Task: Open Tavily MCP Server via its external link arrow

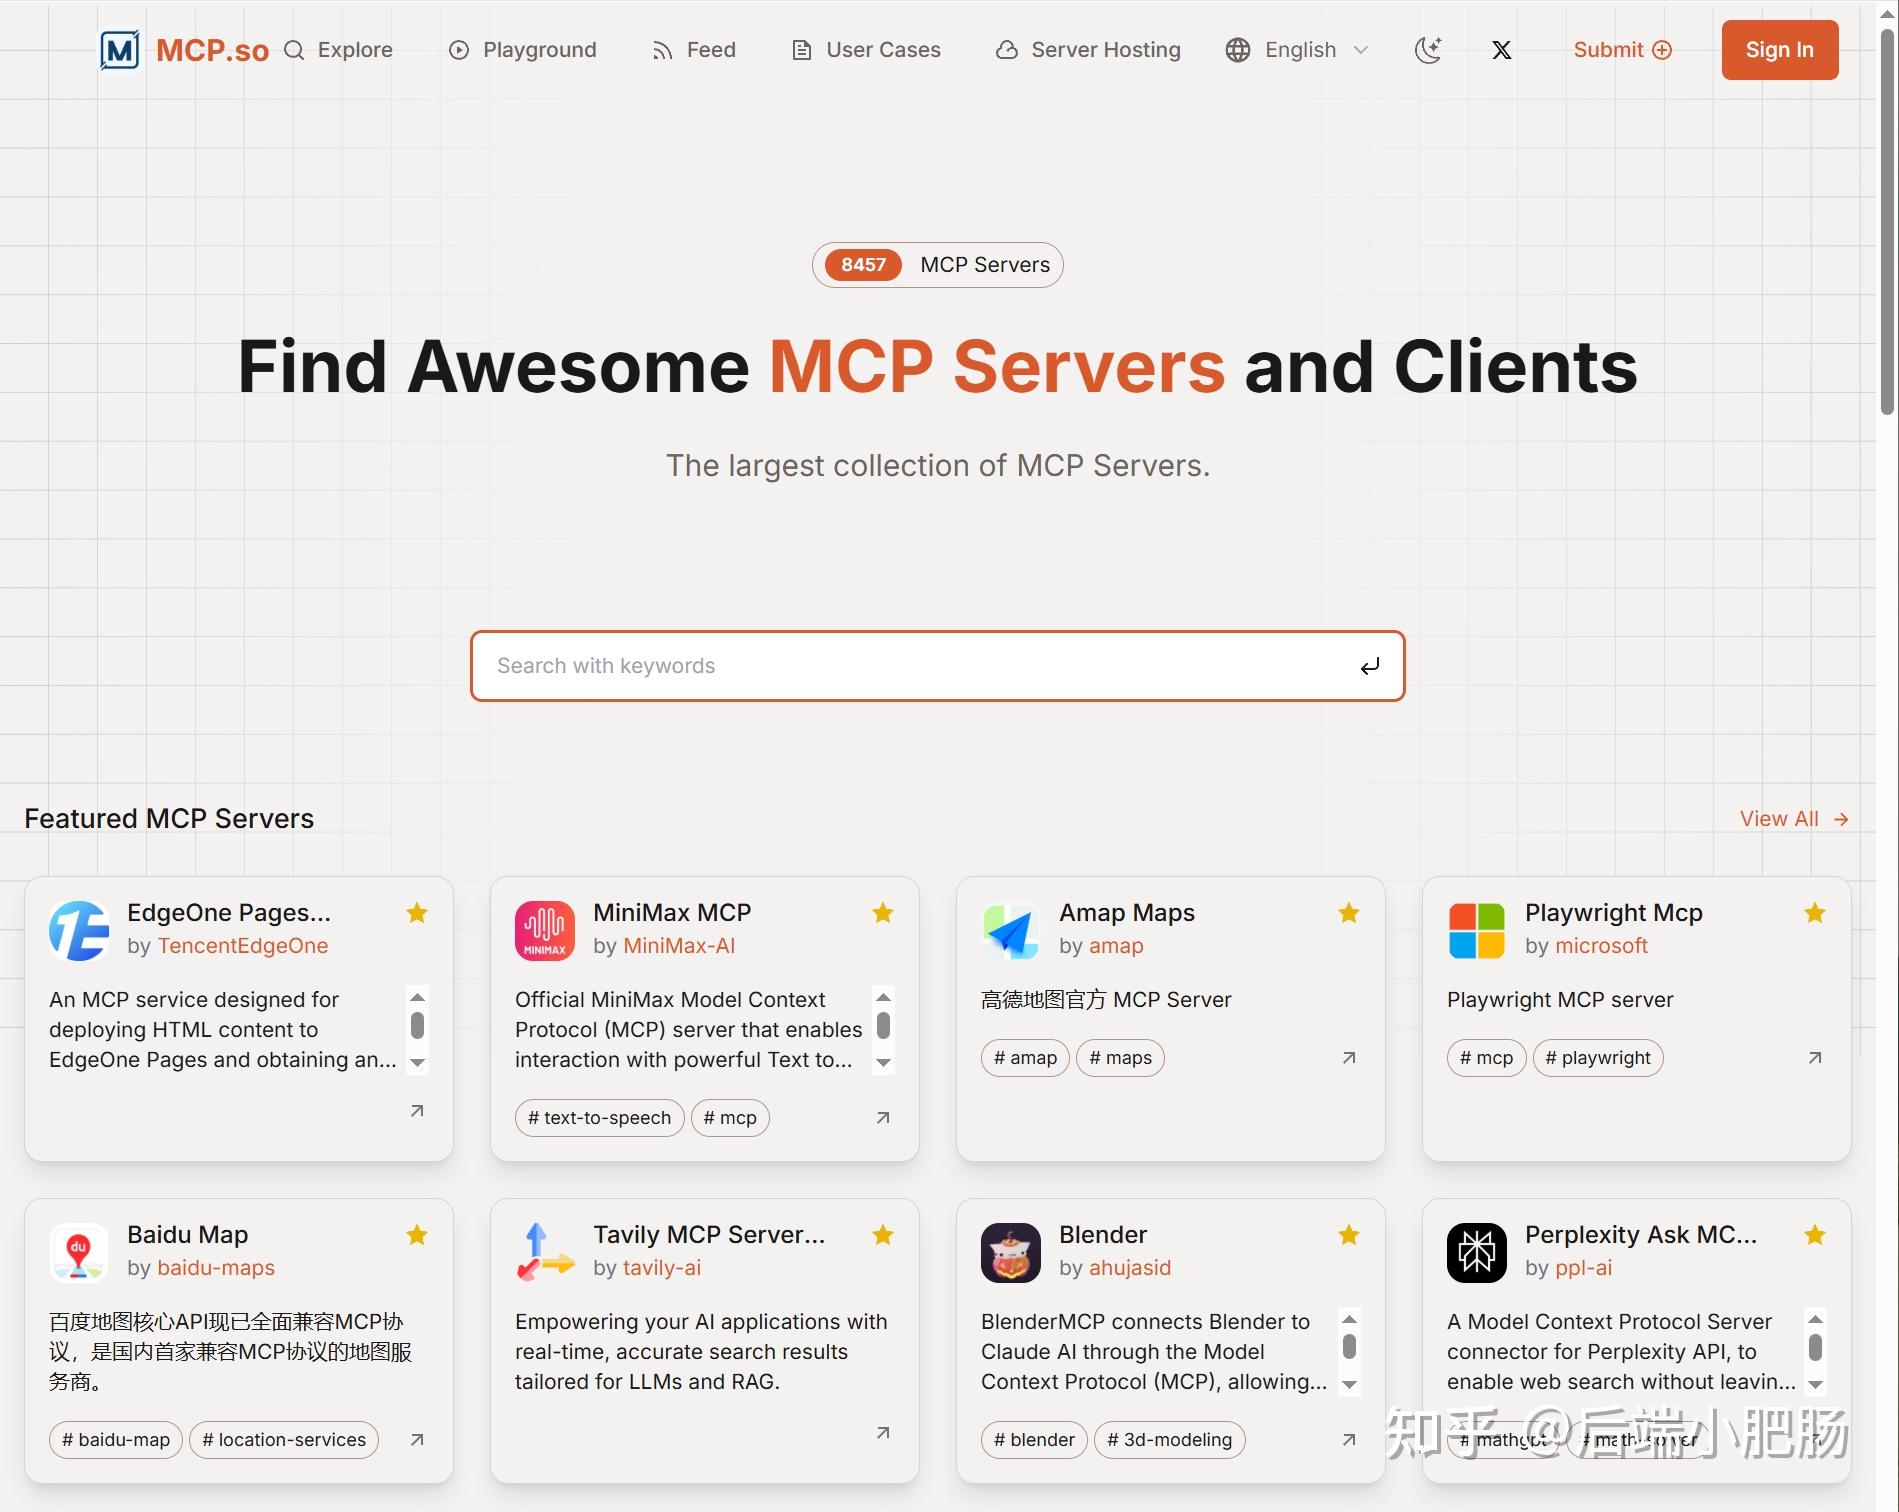Action: tap(882, 1432)
